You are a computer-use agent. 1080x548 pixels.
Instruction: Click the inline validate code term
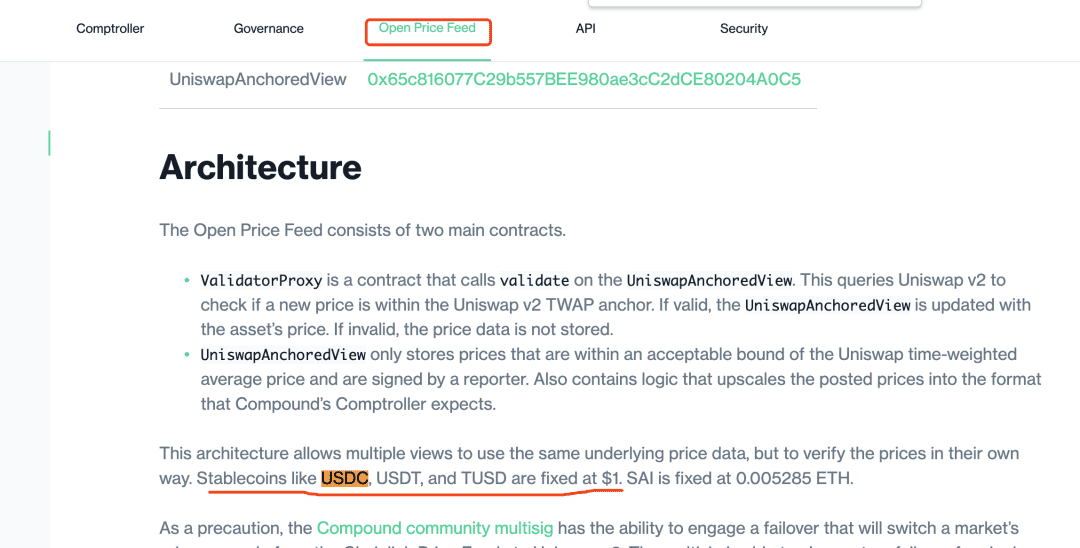tap(534, 280)
